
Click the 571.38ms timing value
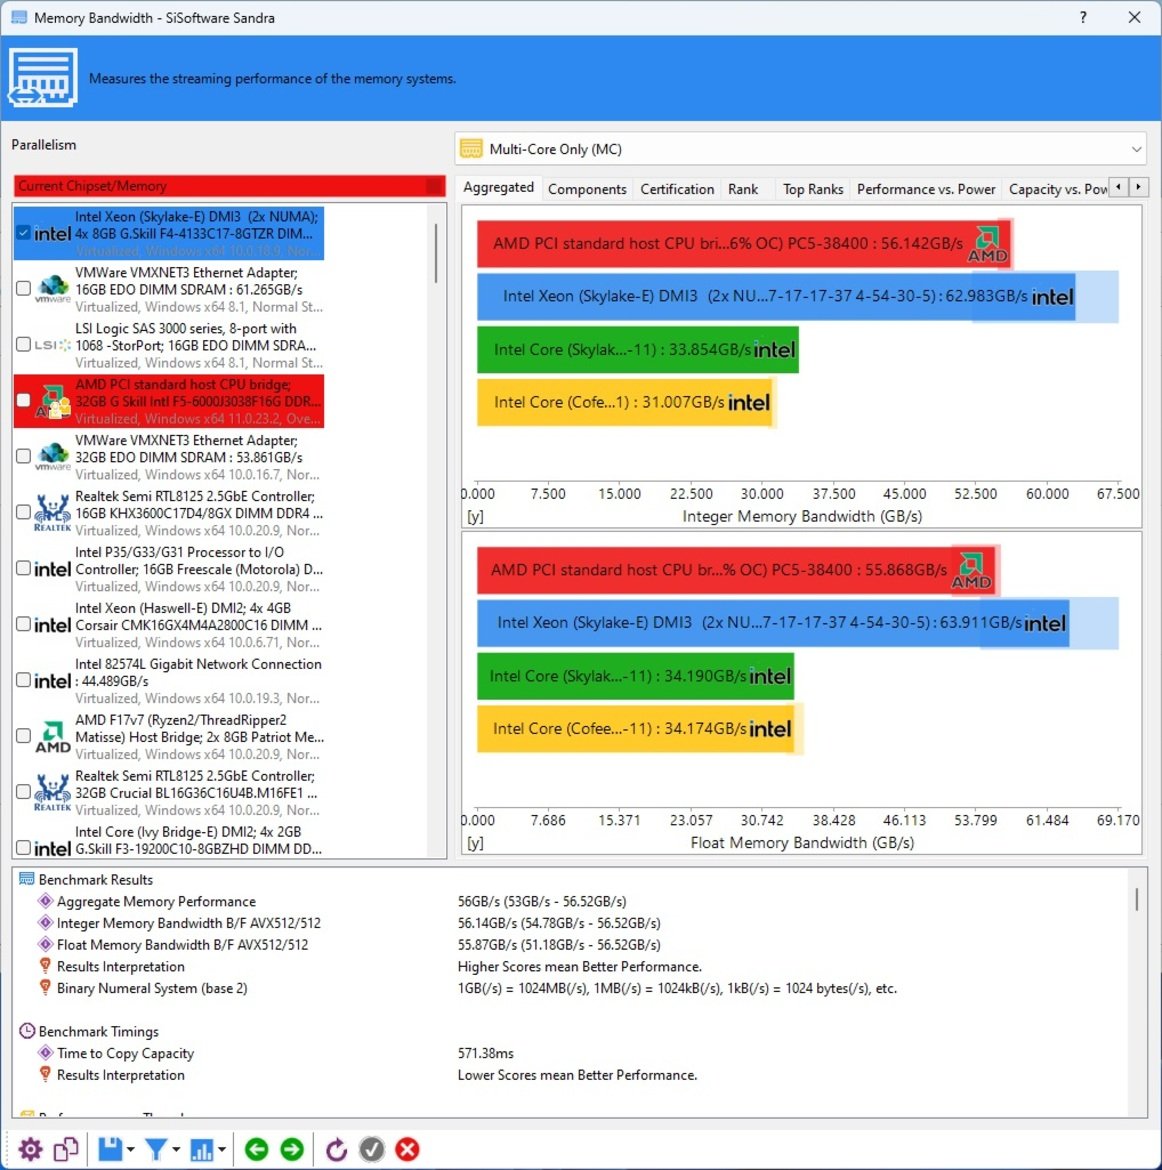(x=486, y=1053)
